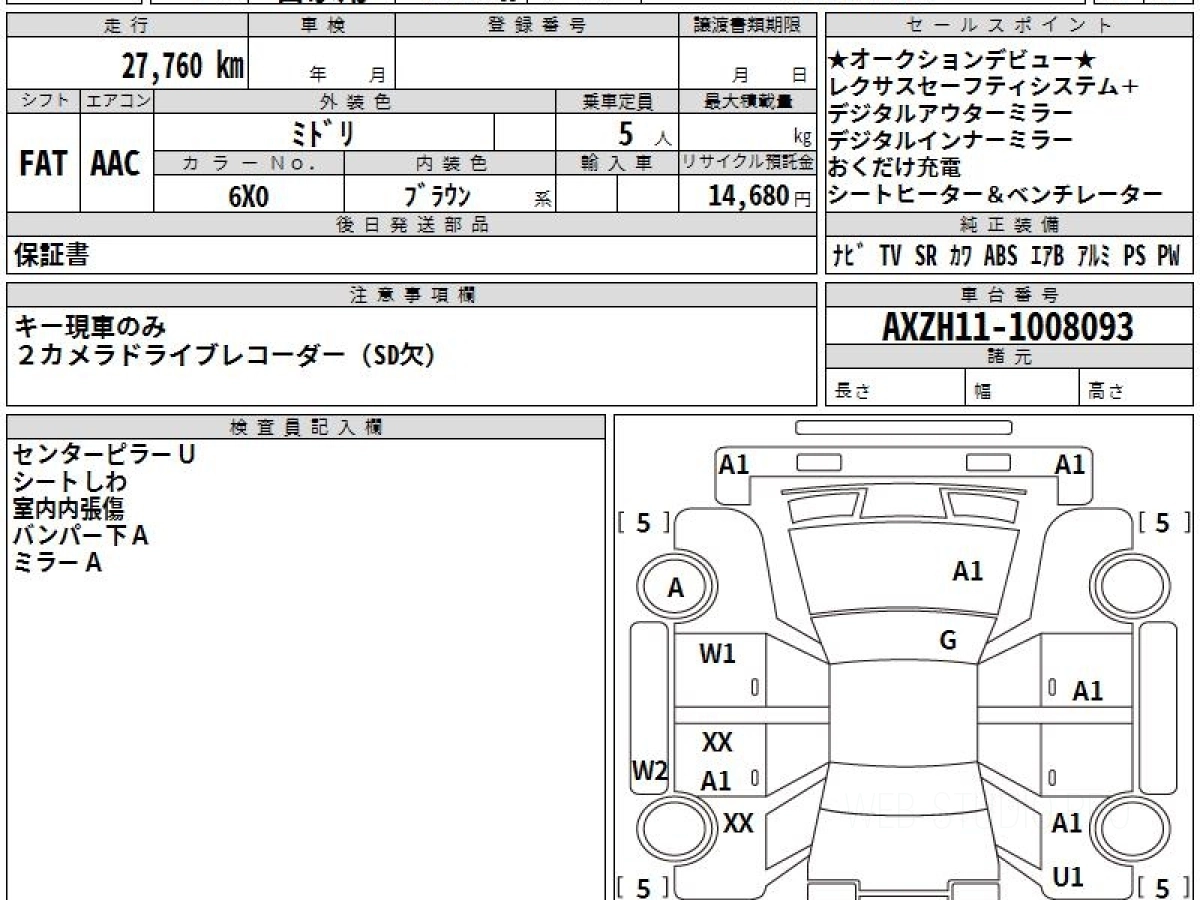This screenshot has width=1200, height=900.
Task: Select the センターピラー U inspector note
Action: coord(104,454)
